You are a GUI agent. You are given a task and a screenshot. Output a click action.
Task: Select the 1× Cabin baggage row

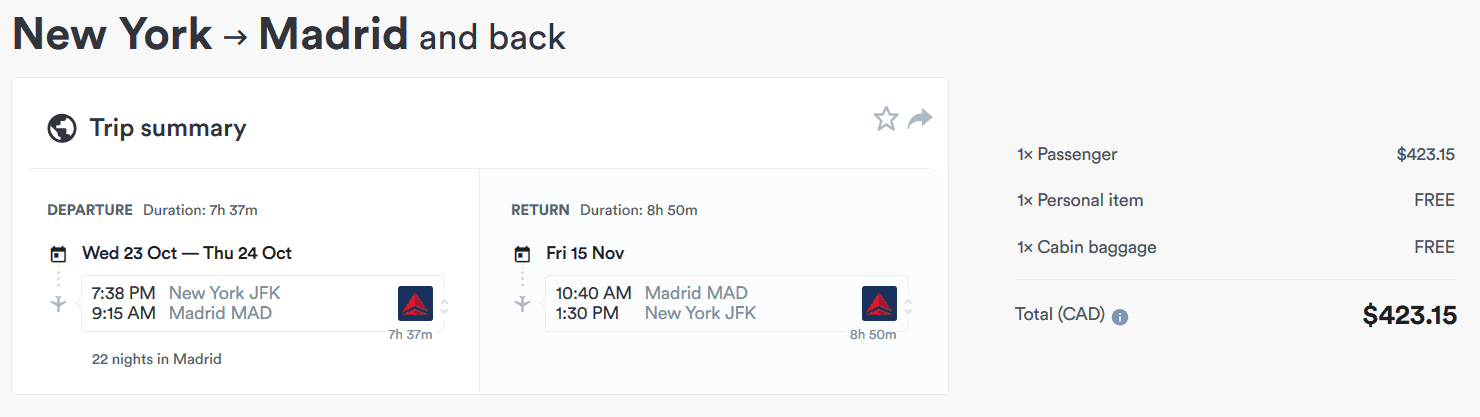coord(1235,247)
